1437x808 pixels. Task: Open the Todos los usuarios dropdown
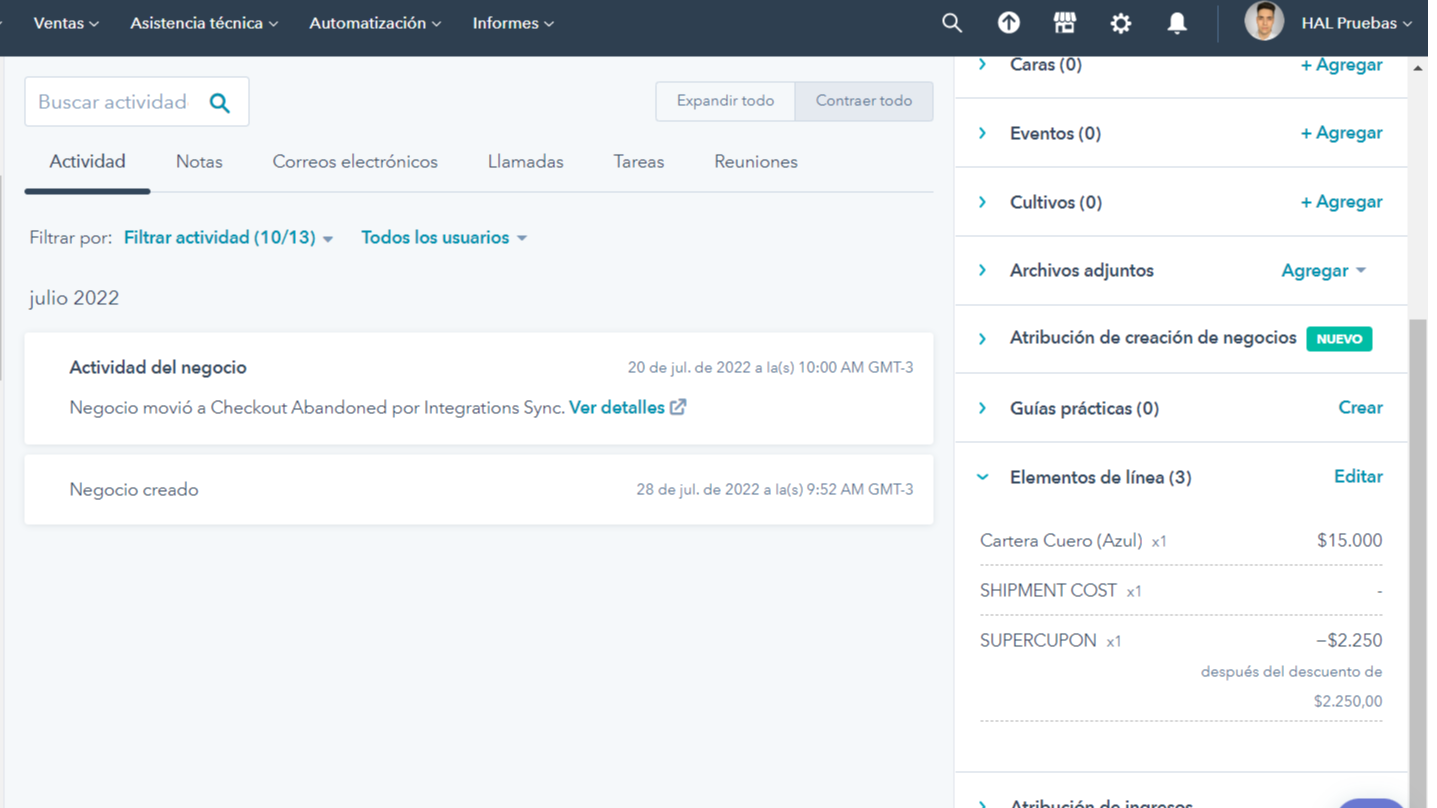443,238
